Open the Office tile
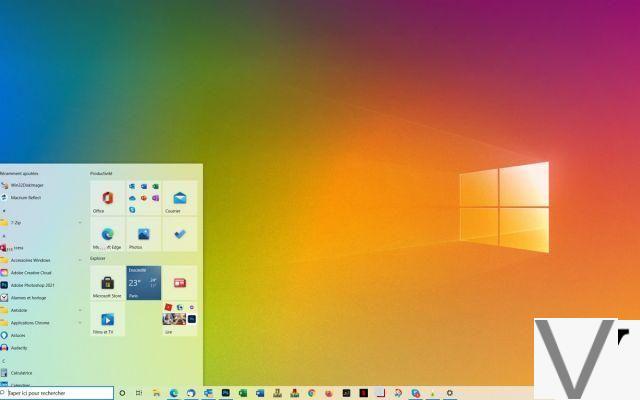Image resolution: width=640 pixels, height=400 pixels. click(x=107, y=198)
